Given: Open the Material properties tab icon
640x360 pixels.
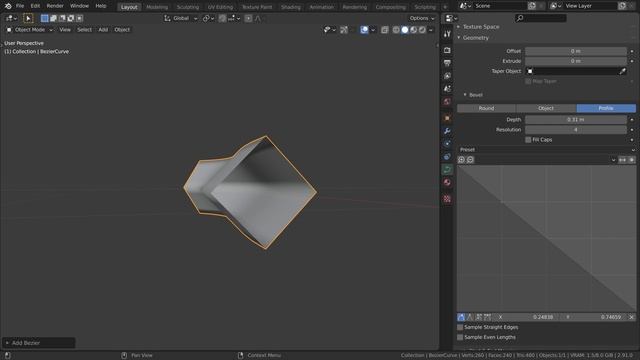Looking at the screenshot, I should (447, 182).
